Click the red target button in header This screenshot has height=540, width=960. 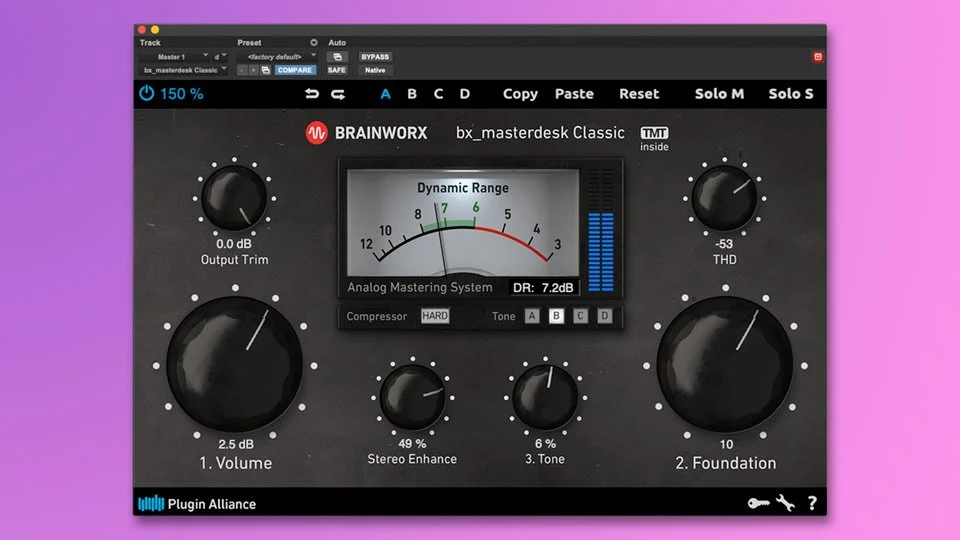(x=817, y=57)
